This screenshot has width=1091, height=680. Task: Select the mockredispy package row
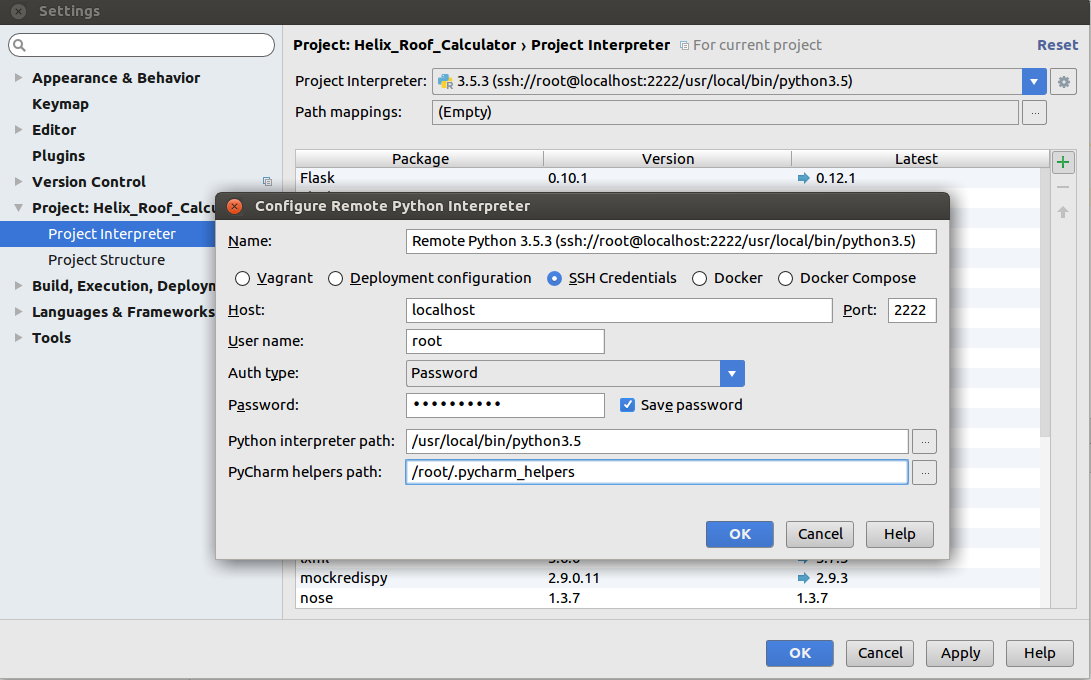(668, 578)
